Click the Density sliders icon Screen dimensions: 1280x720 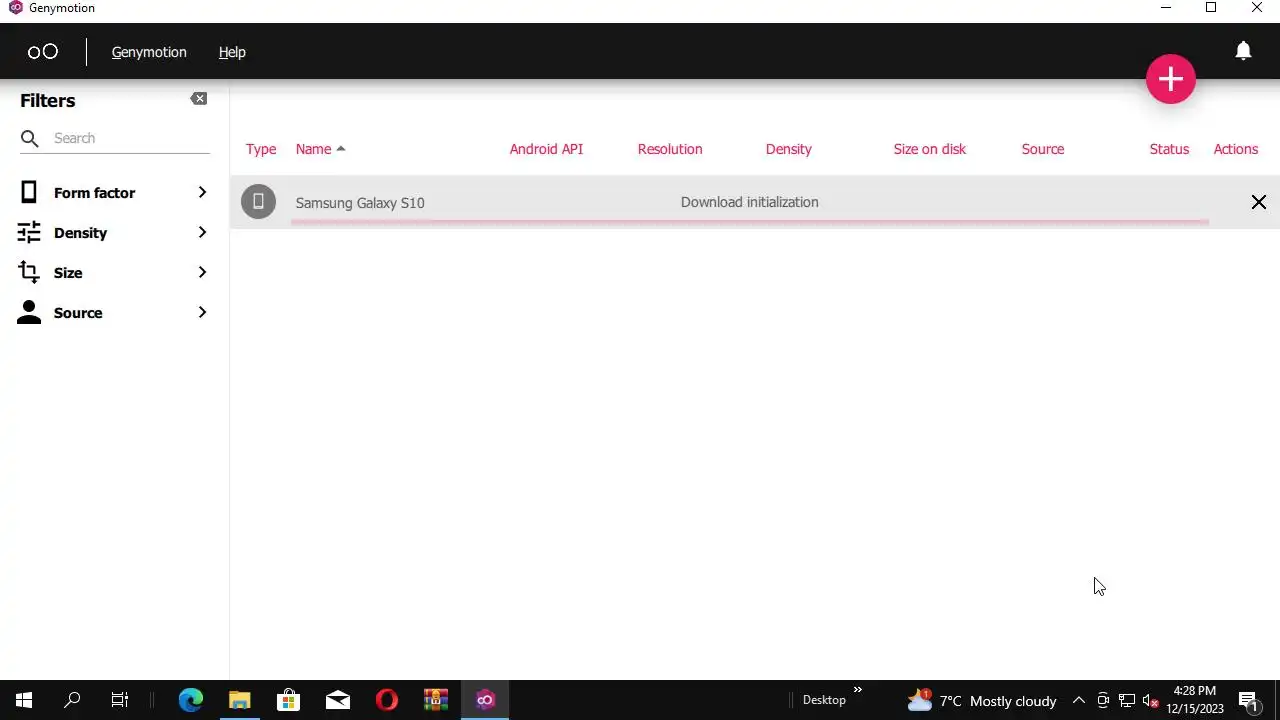pyautogui.click(x=29, y=232)
